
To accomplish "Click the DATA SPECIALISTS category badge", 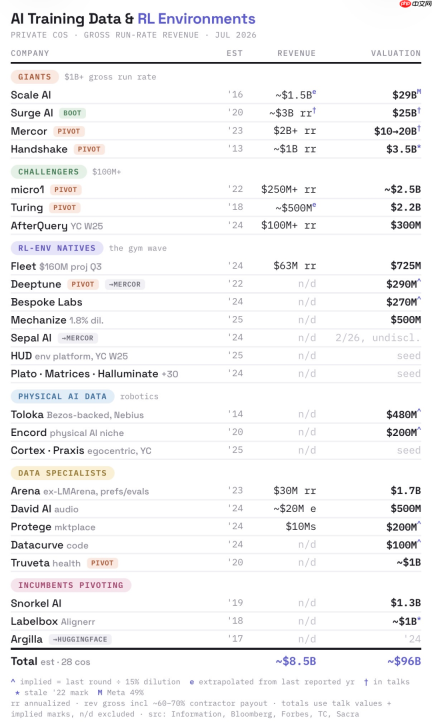I will pos(62,473).
